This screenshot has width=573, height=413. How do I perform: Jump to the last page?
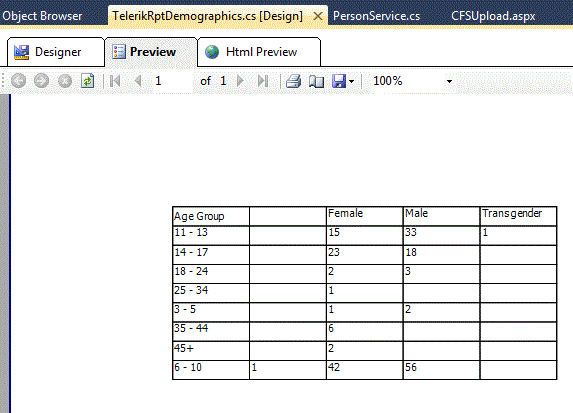tap(263, 81)
